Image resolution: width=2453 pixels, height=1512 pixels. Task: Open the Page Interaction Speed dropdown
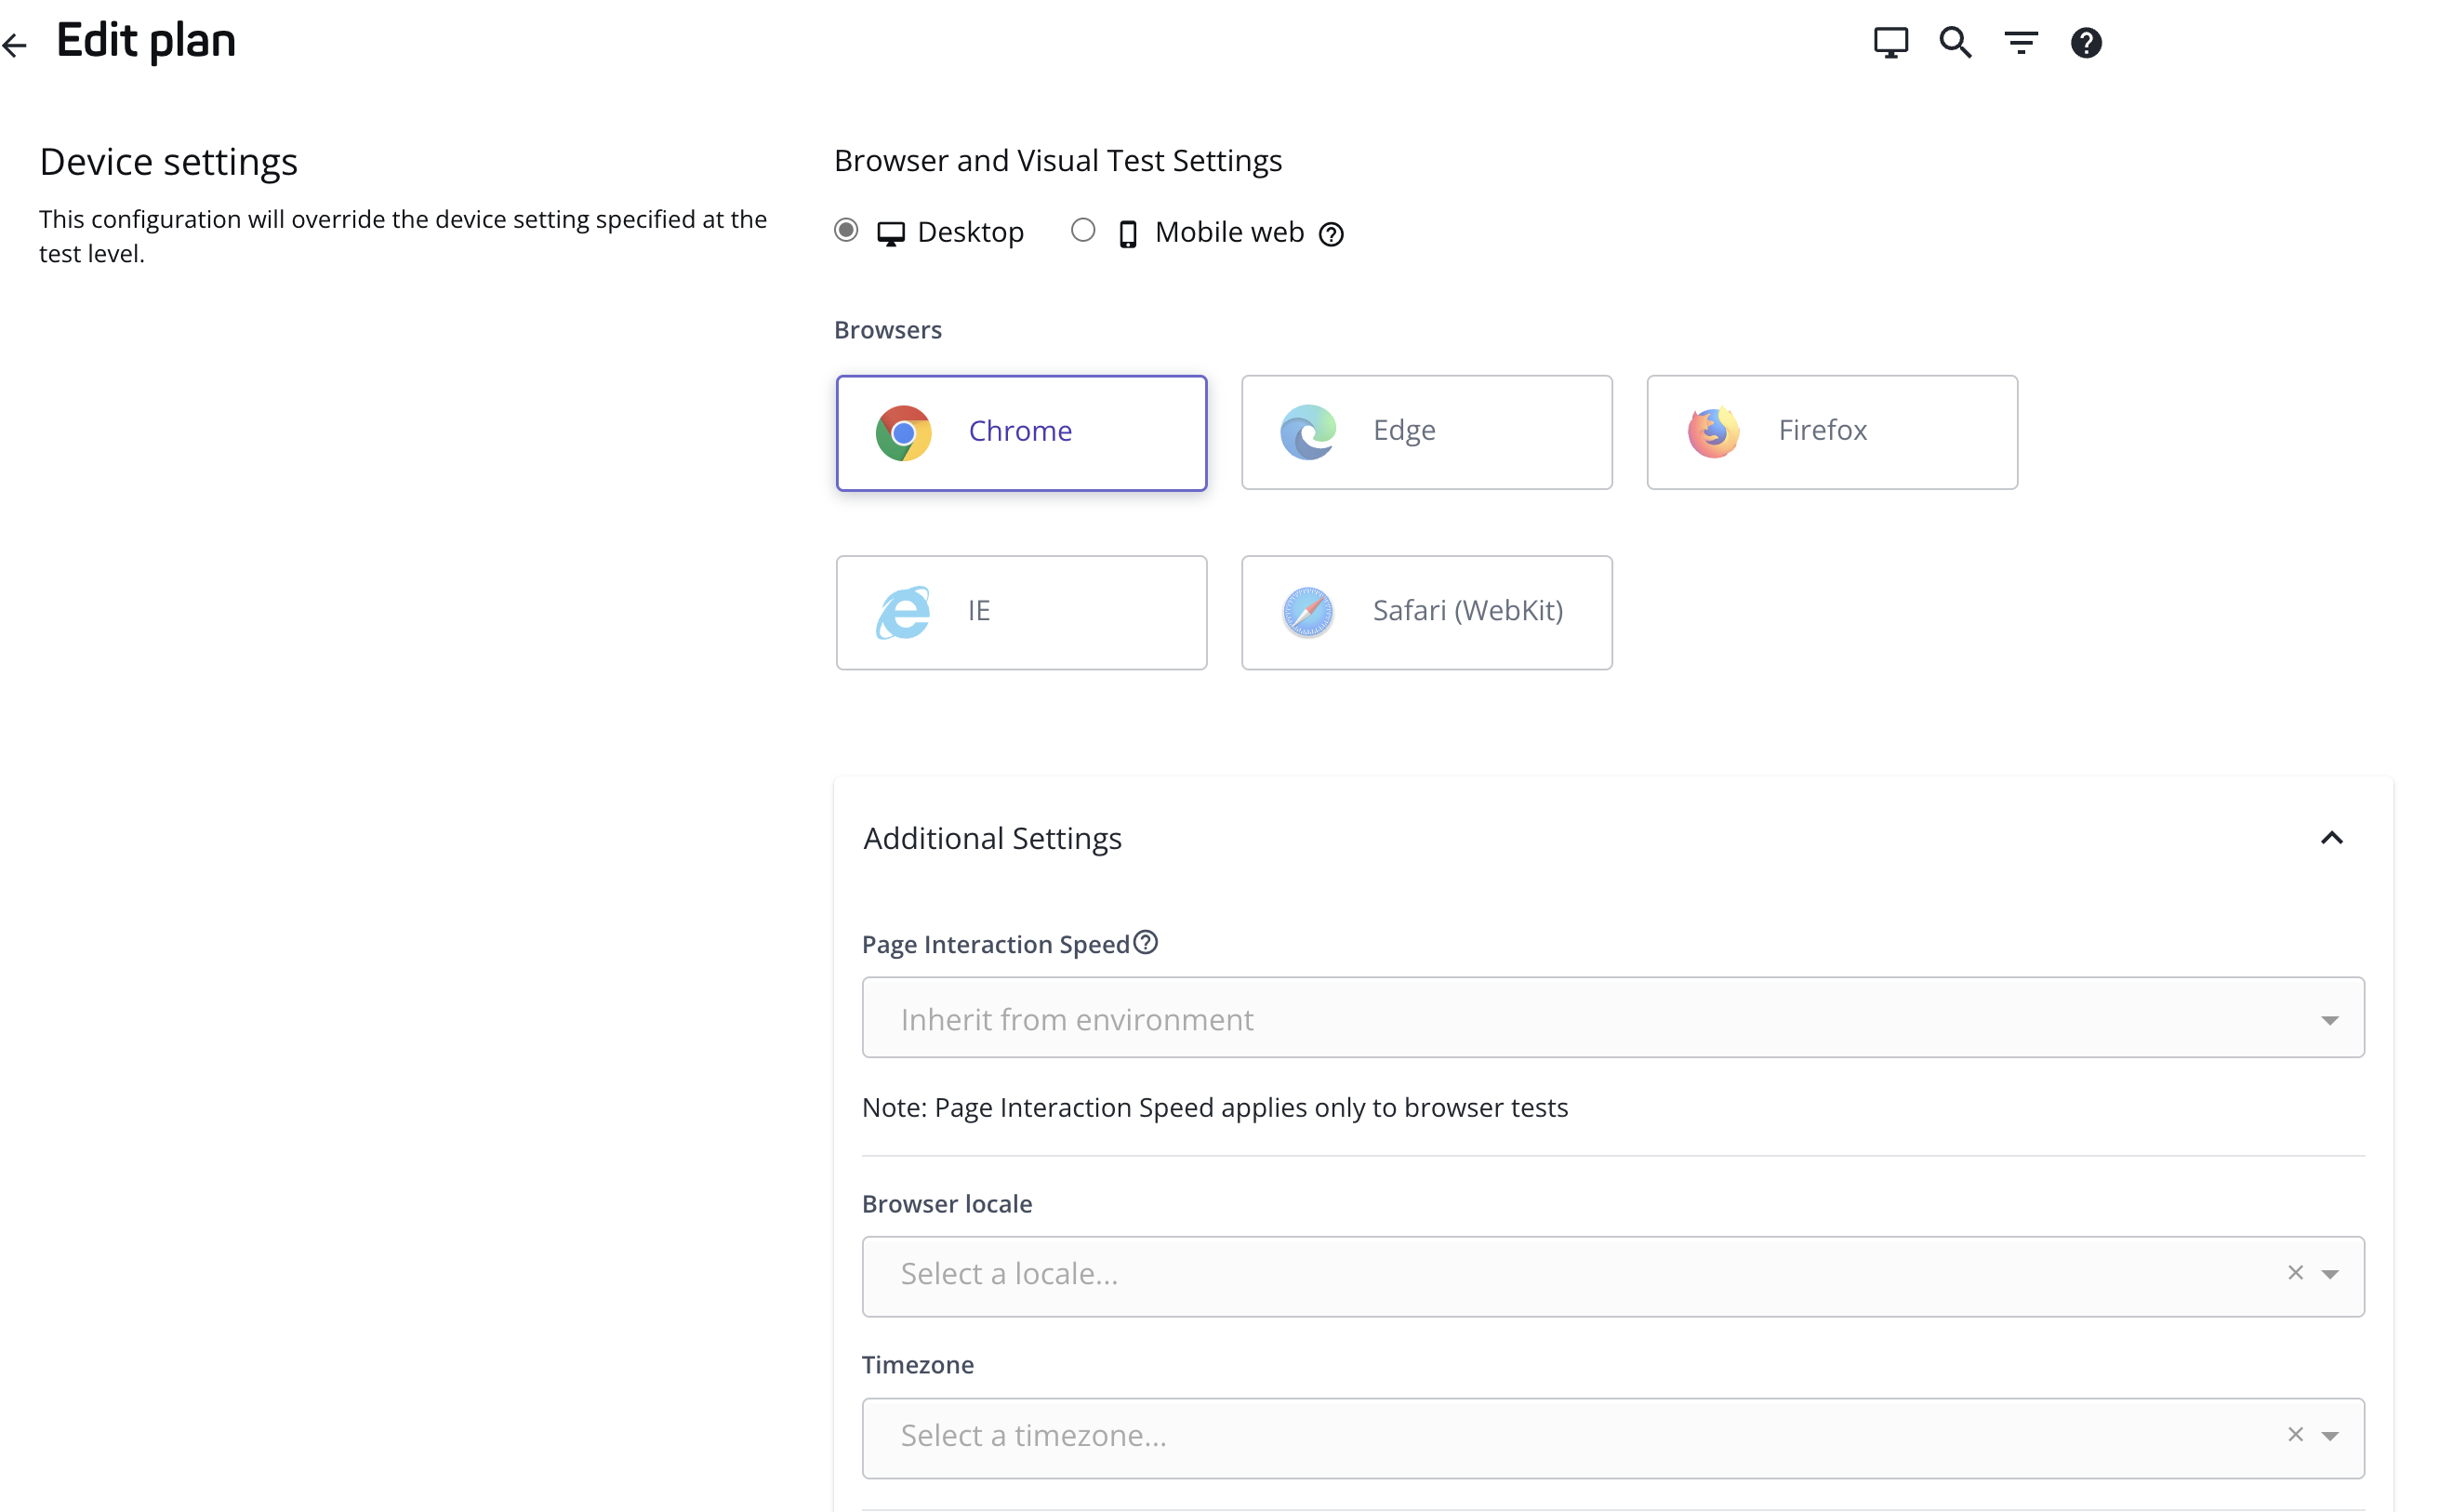1612,1018
